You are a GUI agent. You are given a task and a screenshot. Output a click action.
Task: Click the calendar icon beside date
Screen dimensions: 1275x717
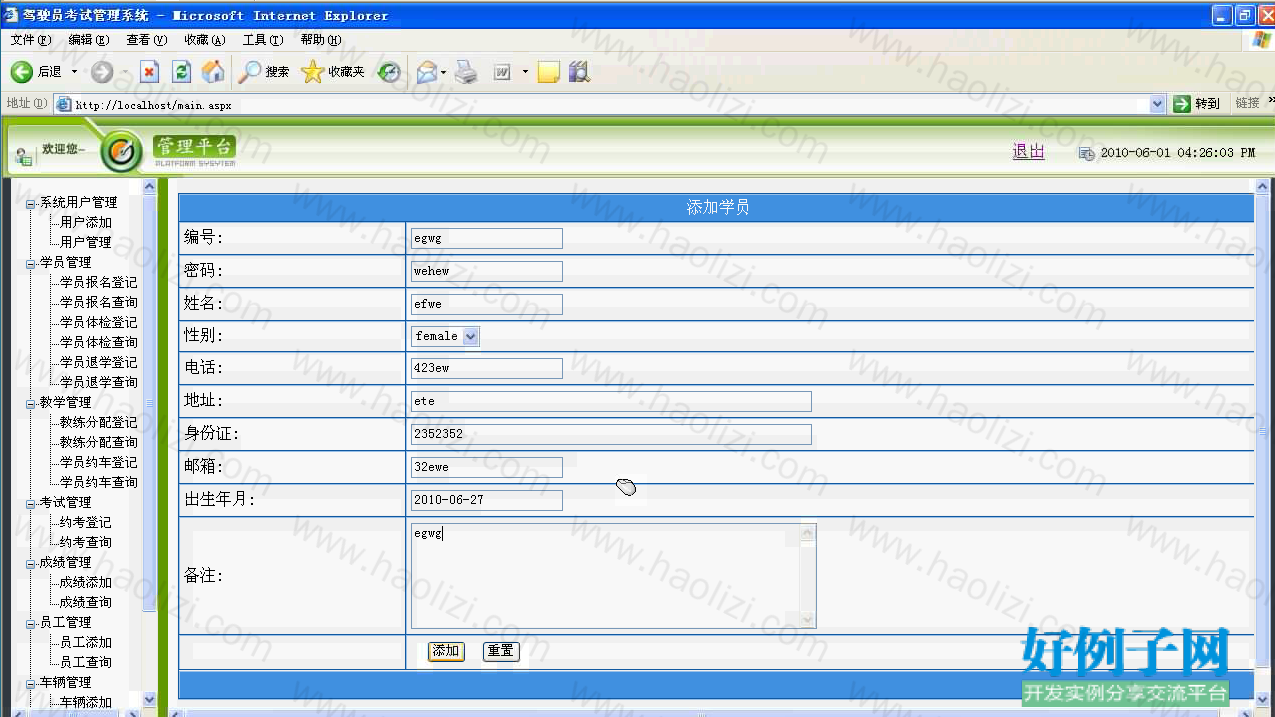tap(1087, 153)
